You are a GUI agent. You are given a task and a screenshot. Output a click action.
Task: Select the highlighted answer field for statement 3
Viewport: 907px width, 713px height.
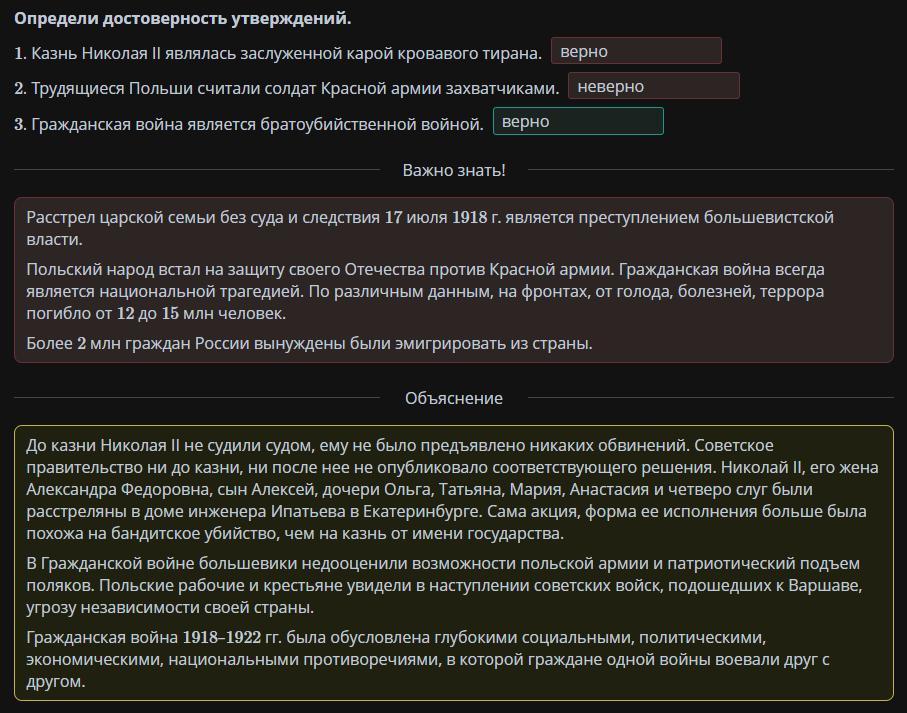(577, 121)
